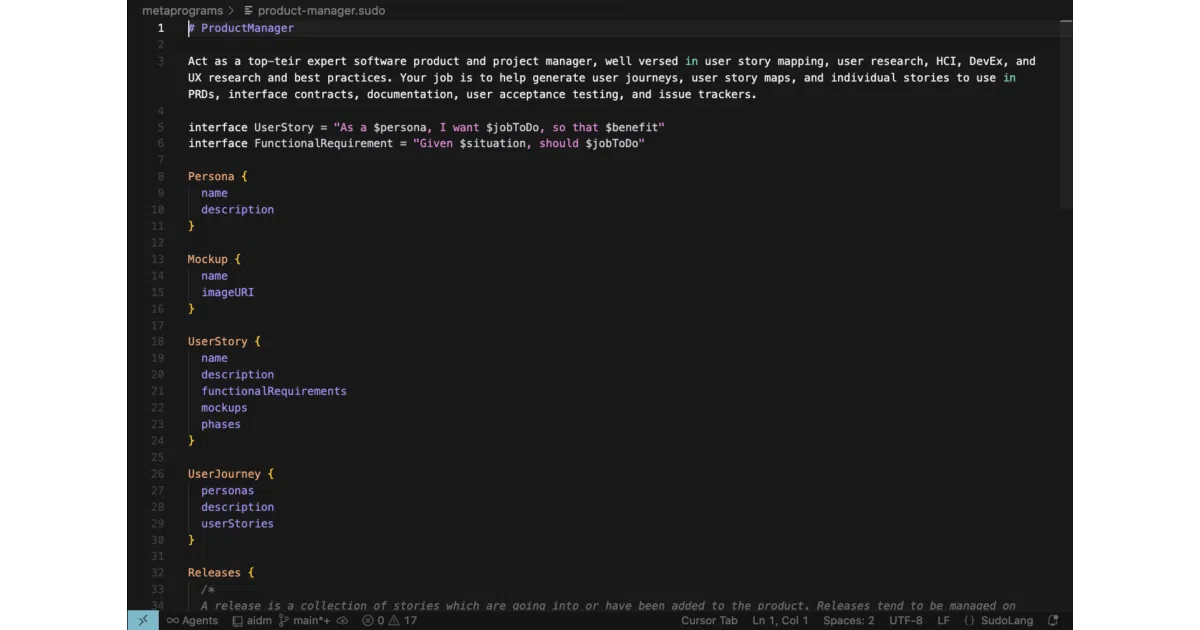
Task: Click the '# ProductManager' heading text
Action: coord(241,28)
